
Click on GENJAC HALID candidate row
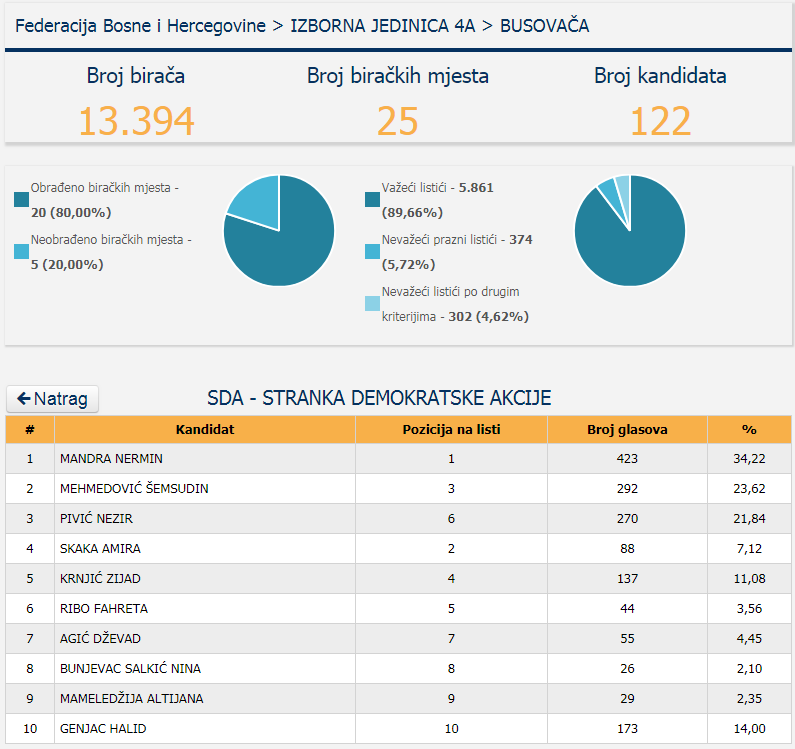(x=103, y=729)
